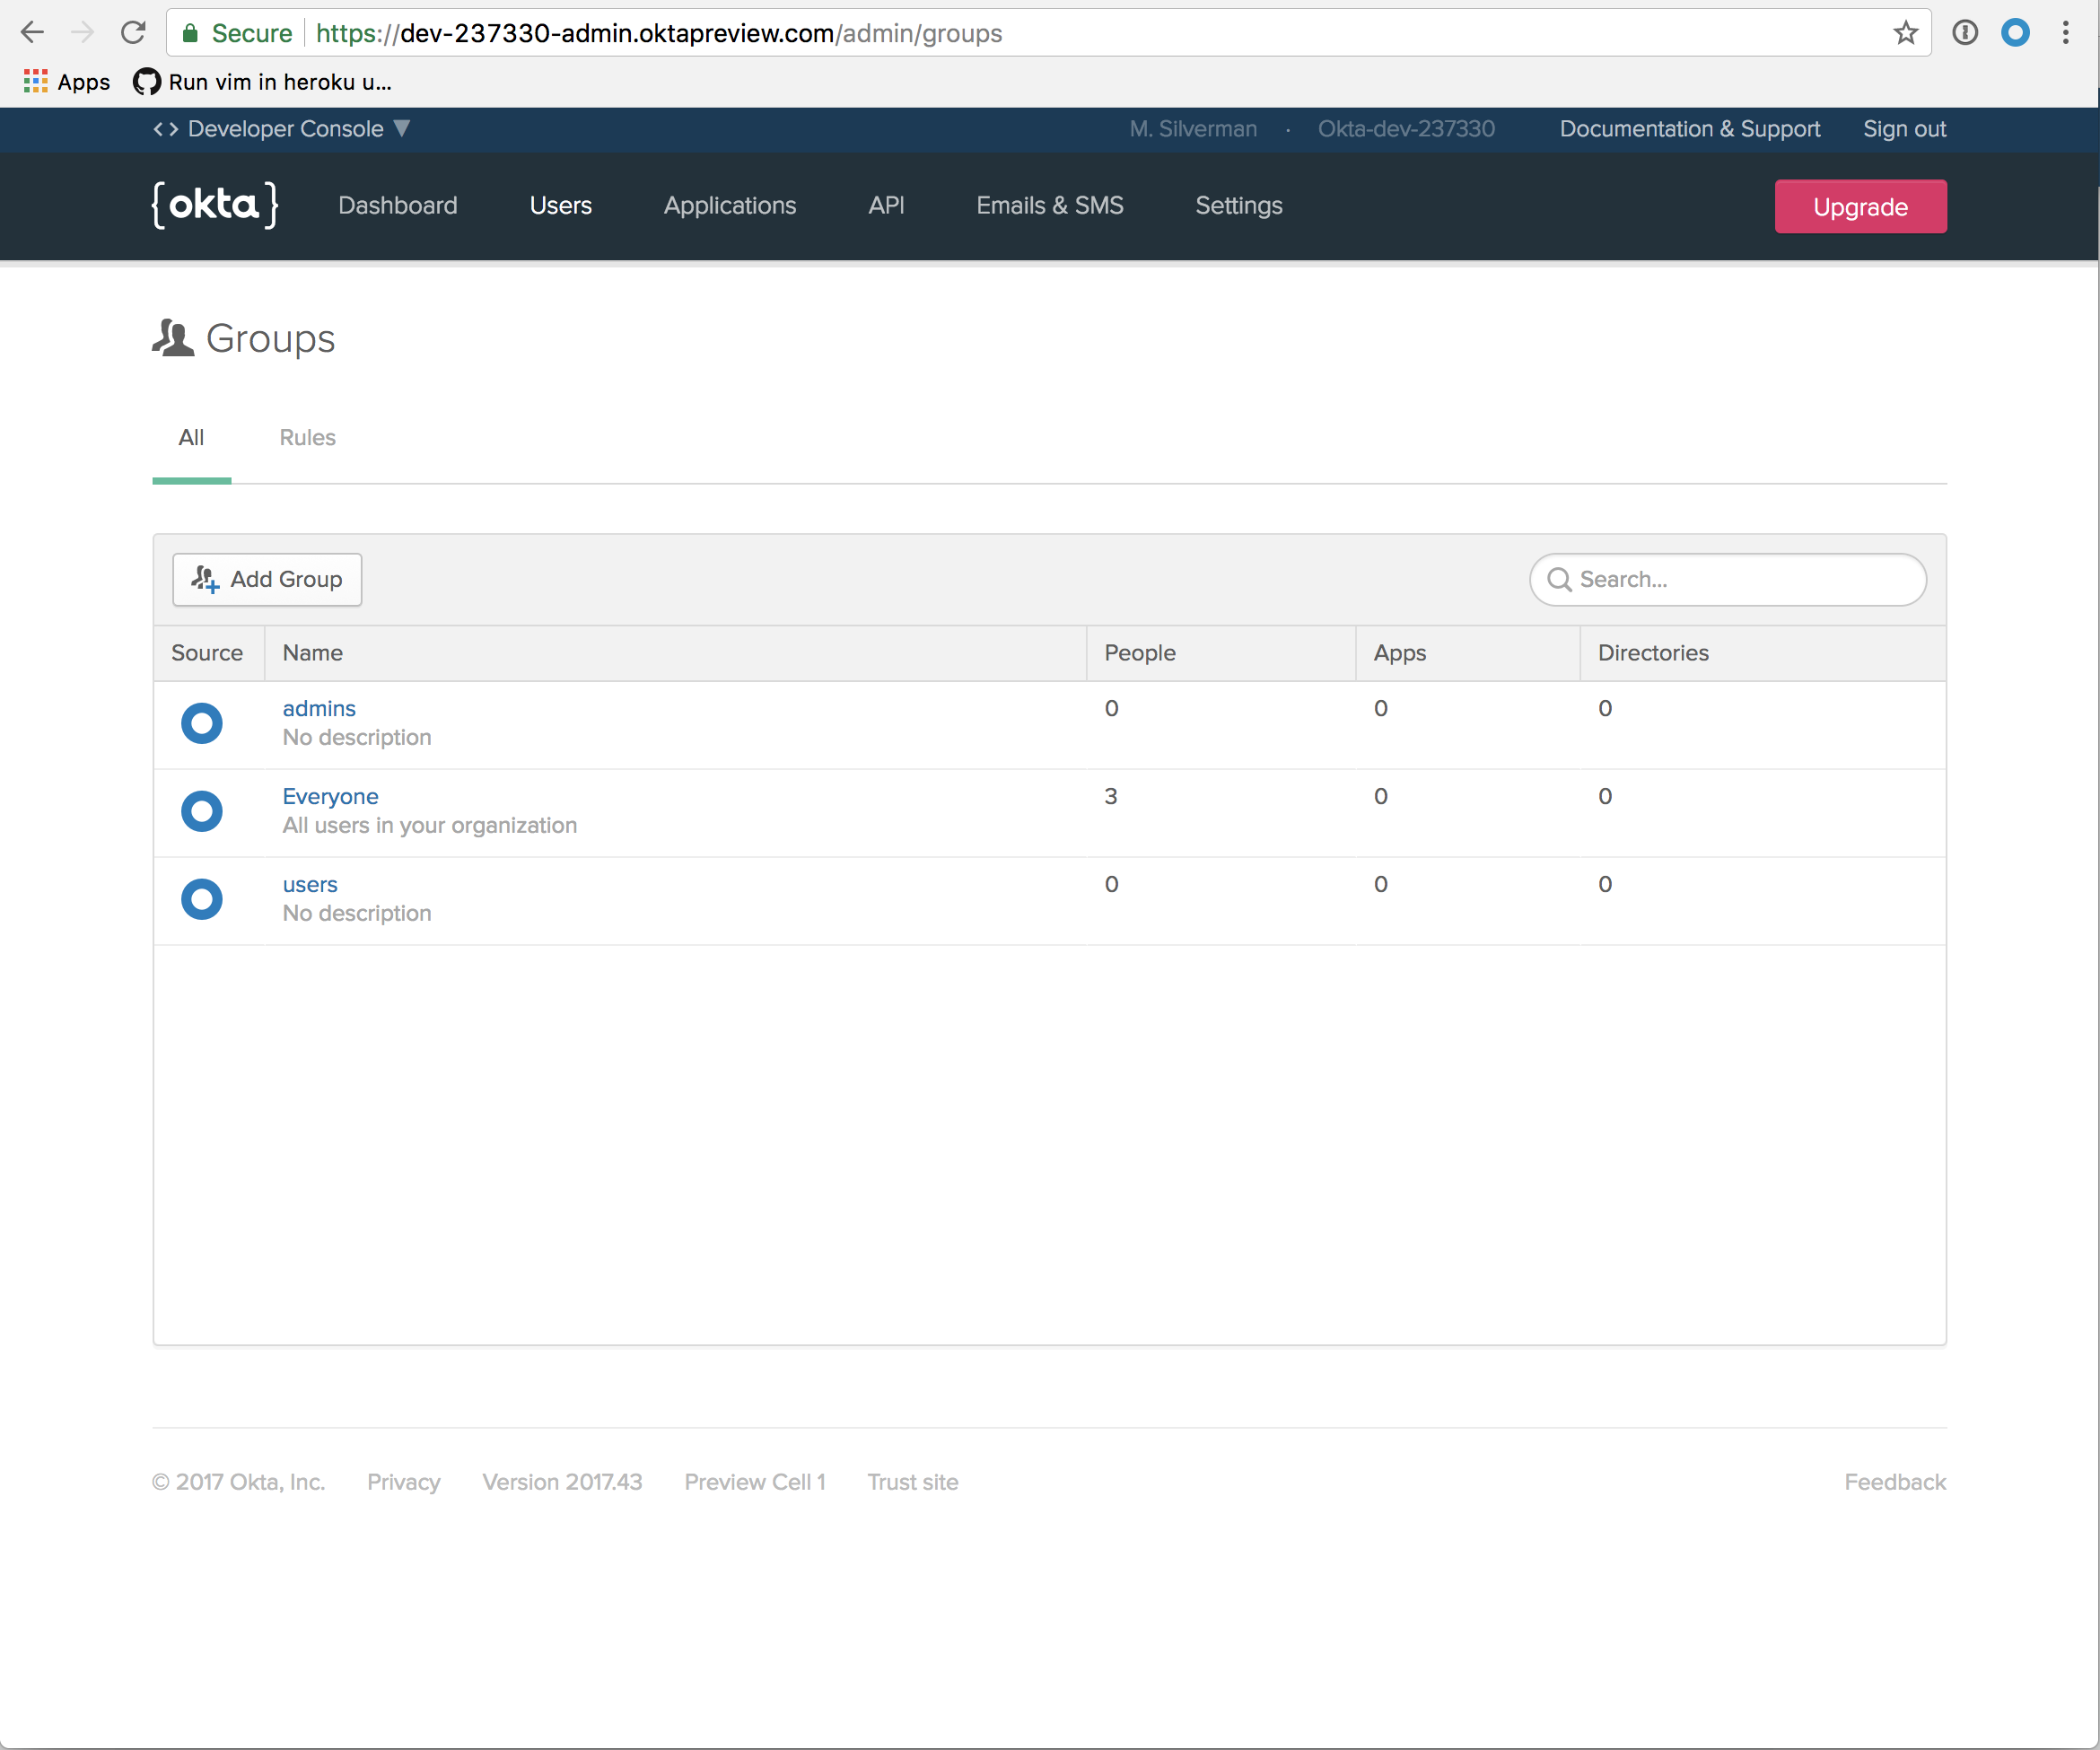
Task: Bookmark page using star icon
Action: 1905,33
